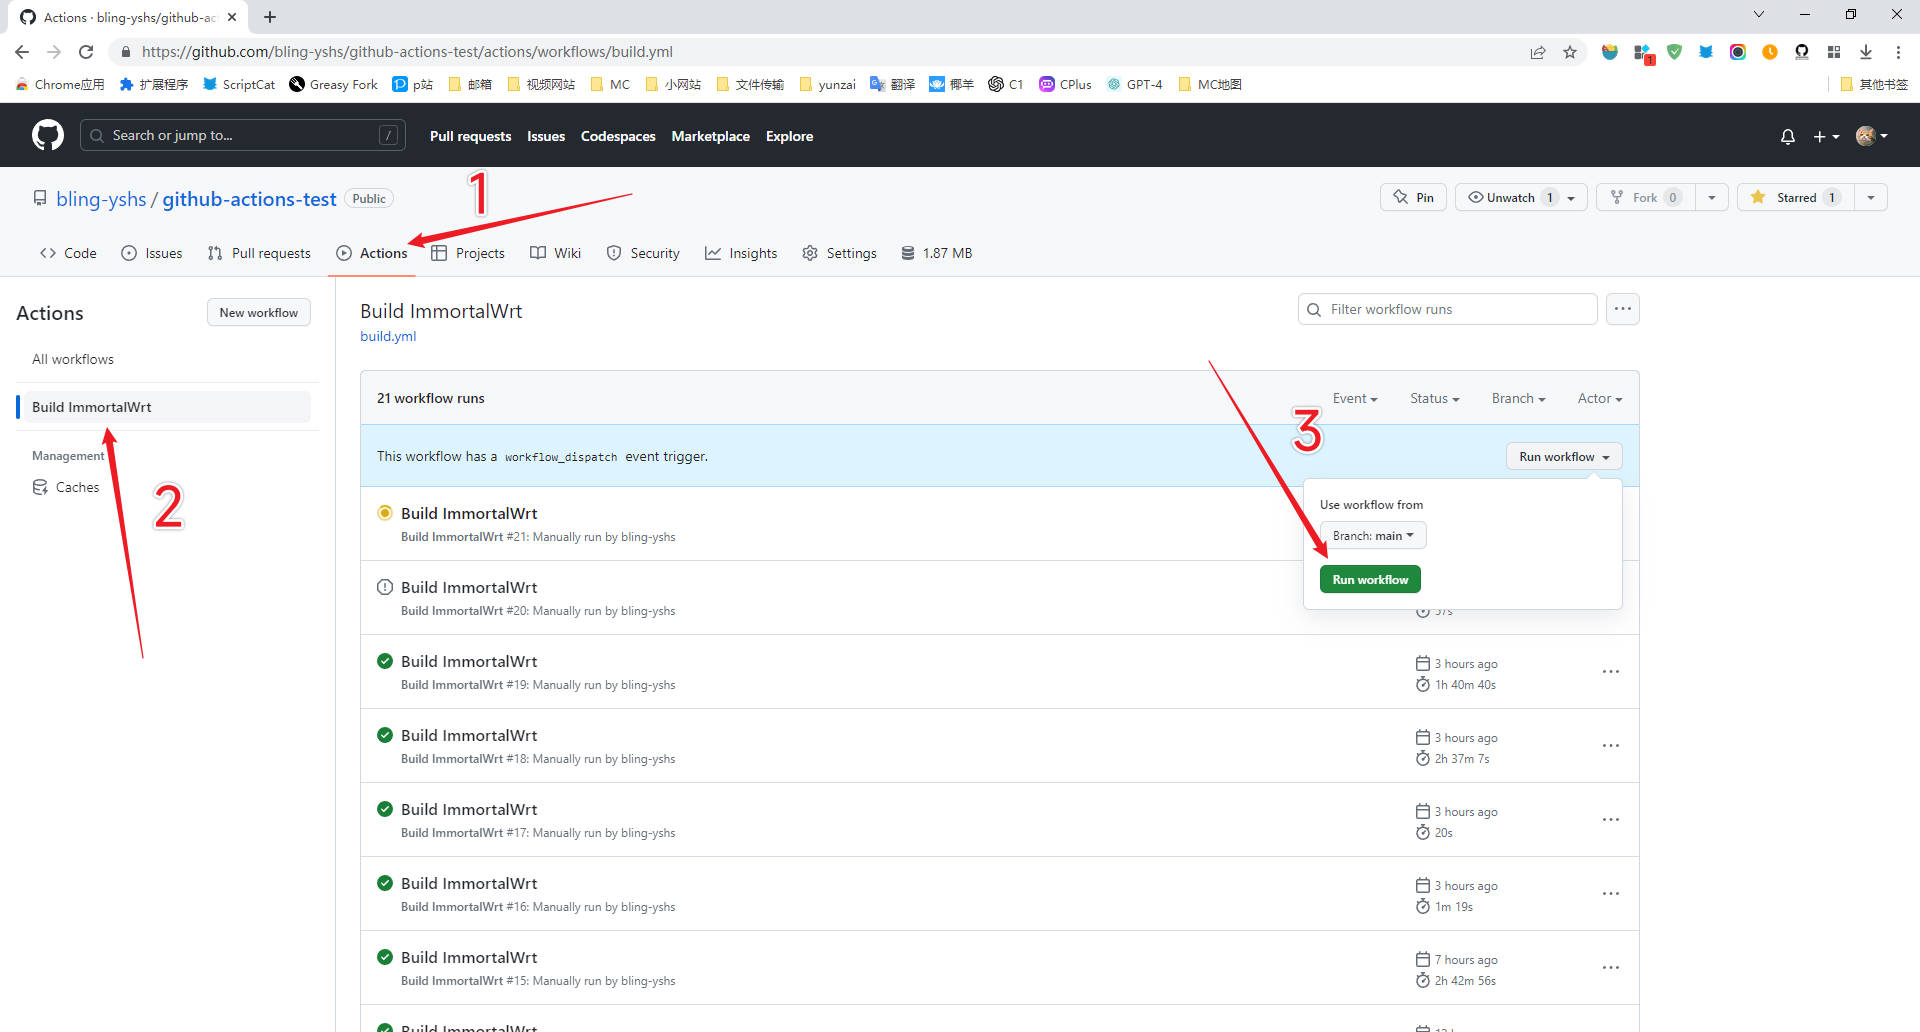Viewport: 1920px width, 1032px height.
Task: Reload the page
Action: click(86, 52)
